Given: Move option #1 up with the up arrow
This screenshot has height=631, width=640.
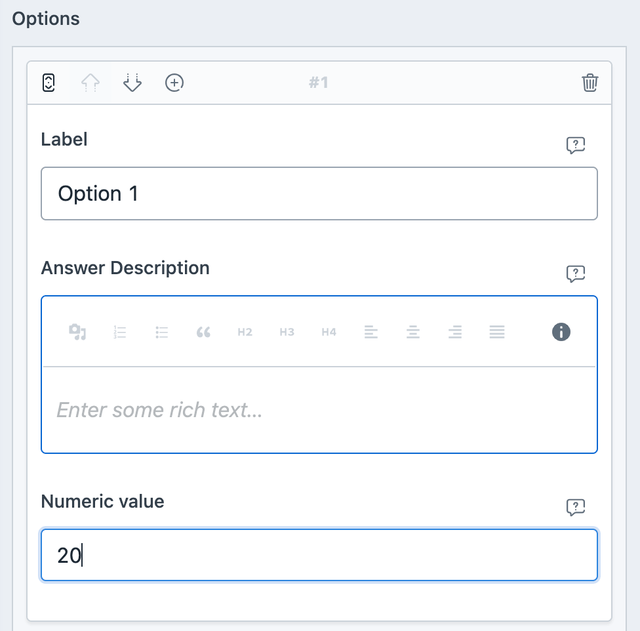Looking at the screenshot, I should 91,83.
